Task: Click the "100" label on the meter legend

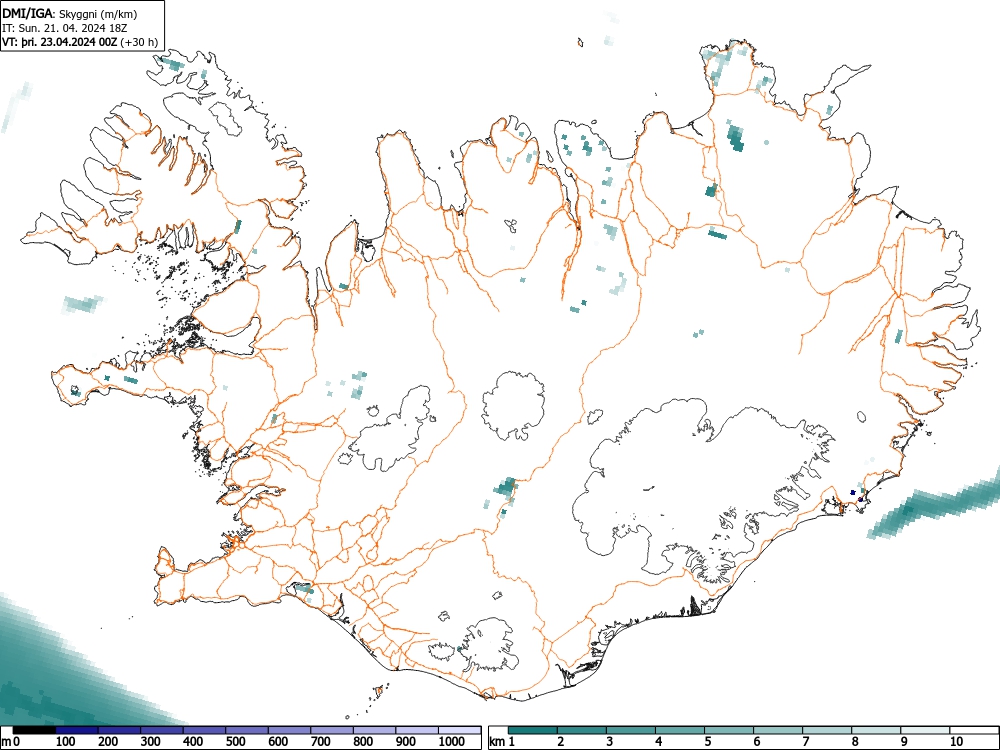Action: tap(66, 742)
